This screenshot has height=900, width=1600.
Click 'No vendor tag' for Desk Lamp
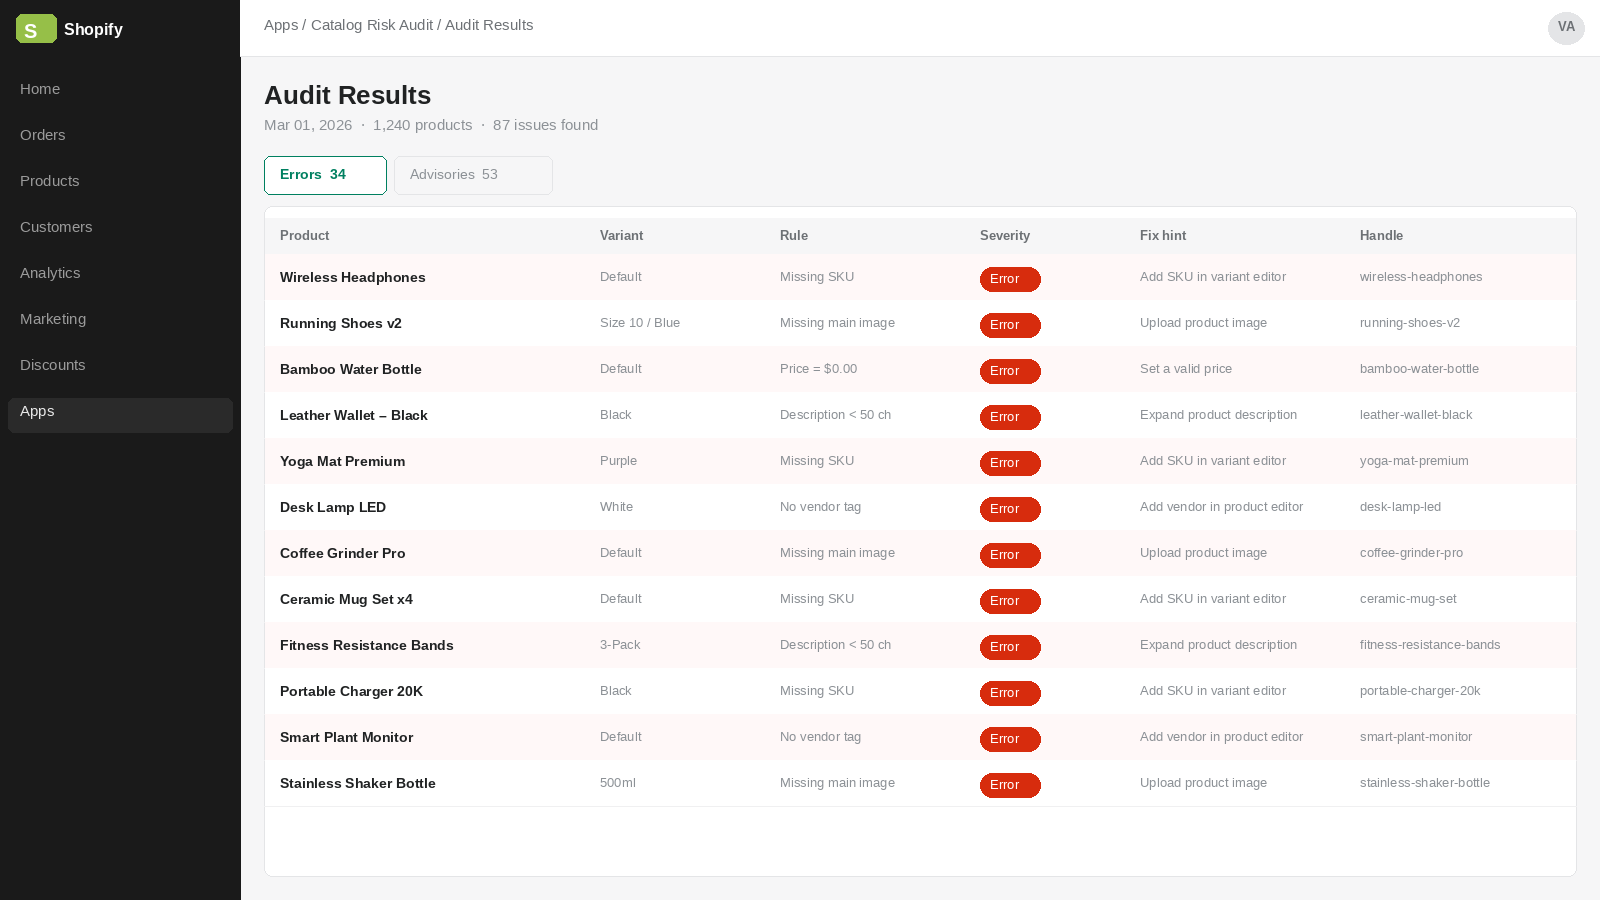point(820,507)
